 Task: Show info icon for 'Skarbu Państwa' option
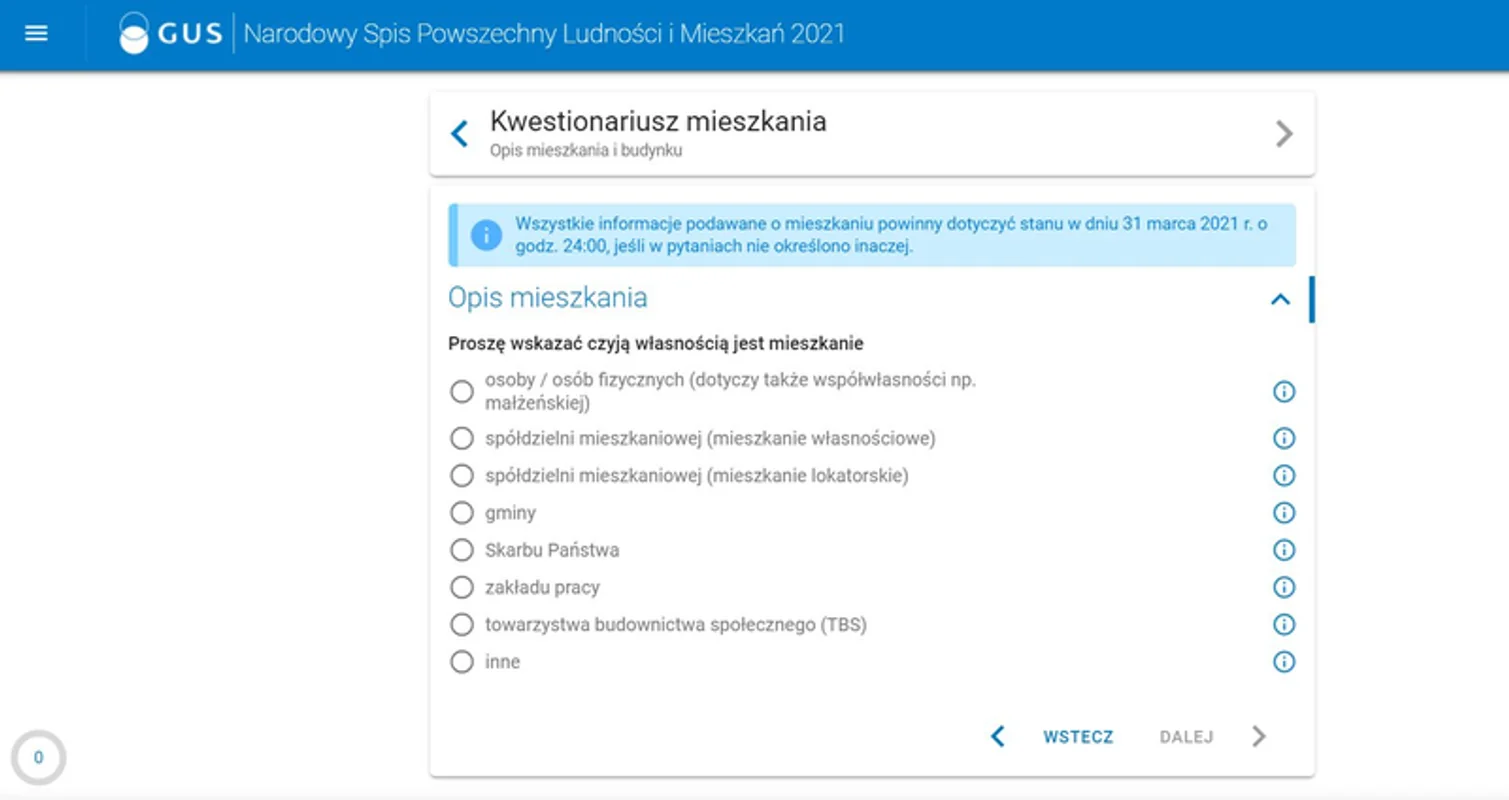1283,550
